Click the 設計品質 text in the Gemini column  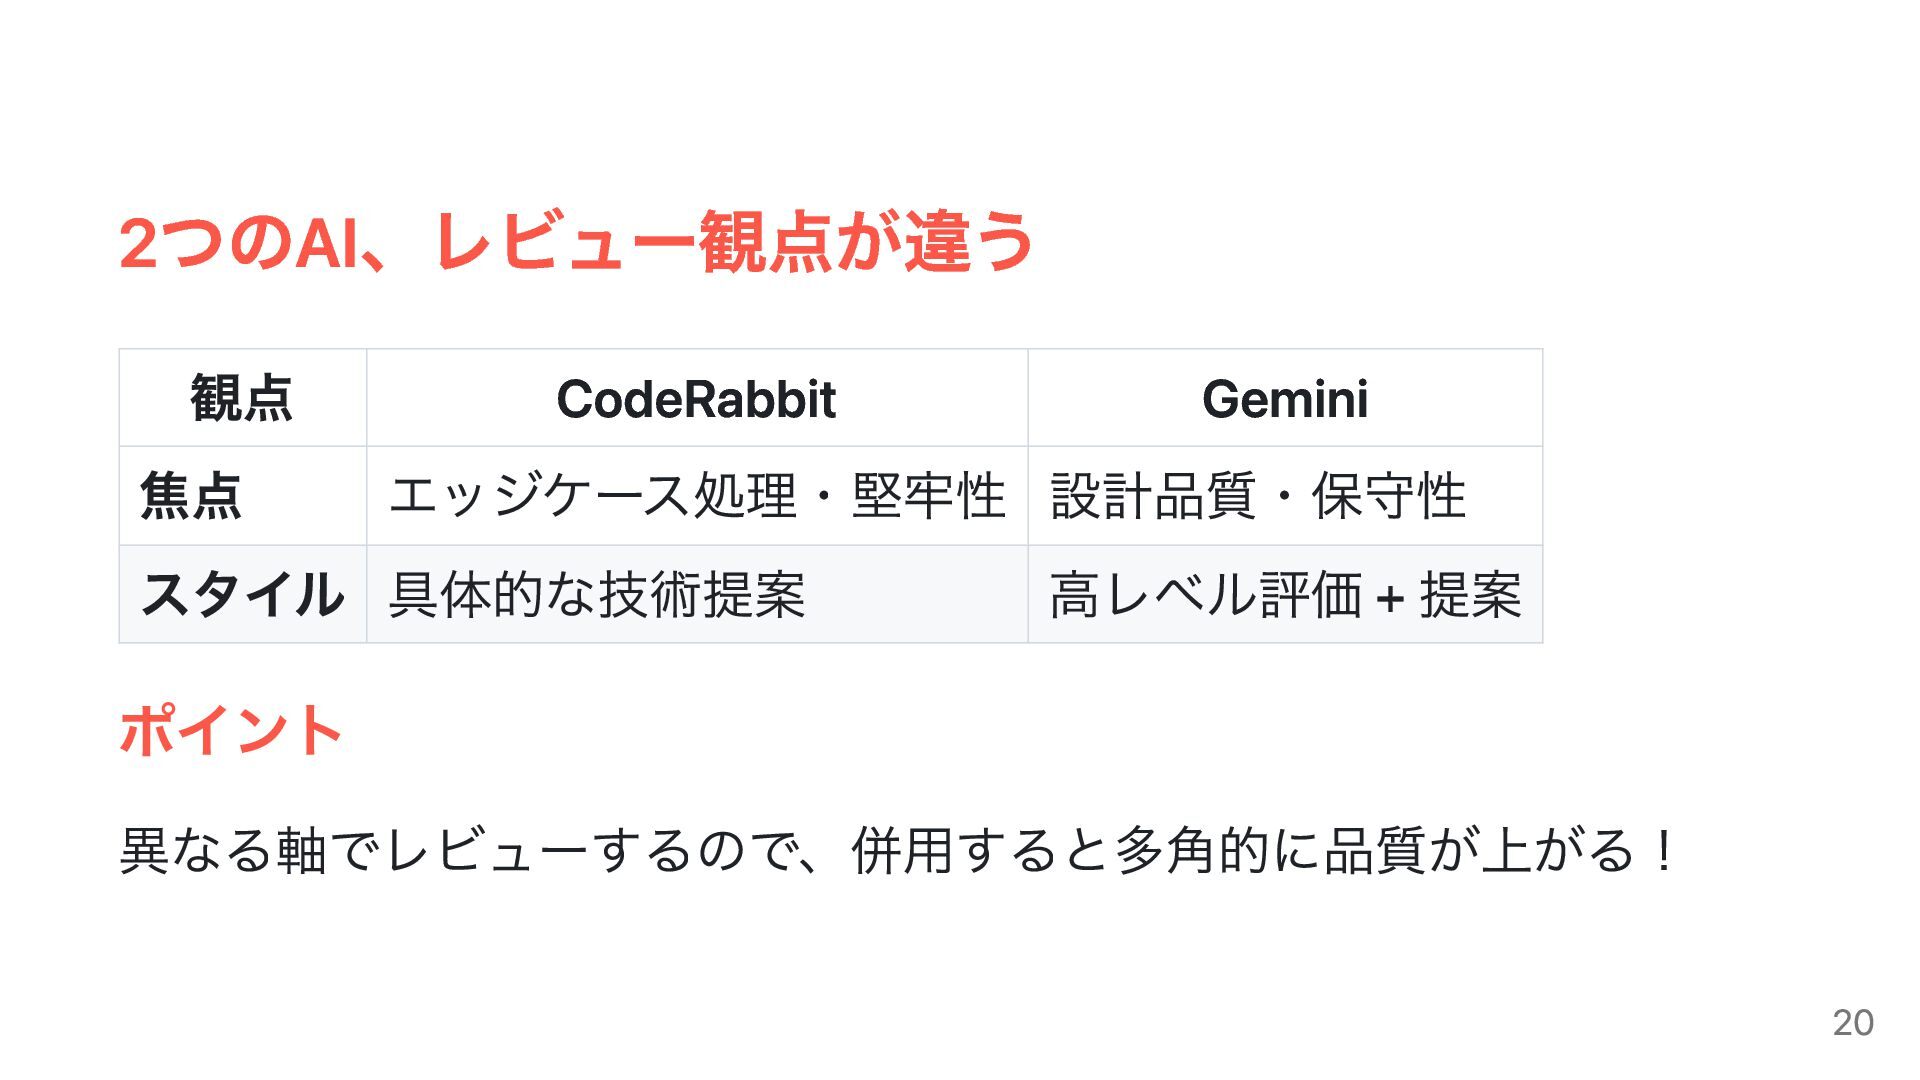pyautogui.click(x=1152, y=496)
